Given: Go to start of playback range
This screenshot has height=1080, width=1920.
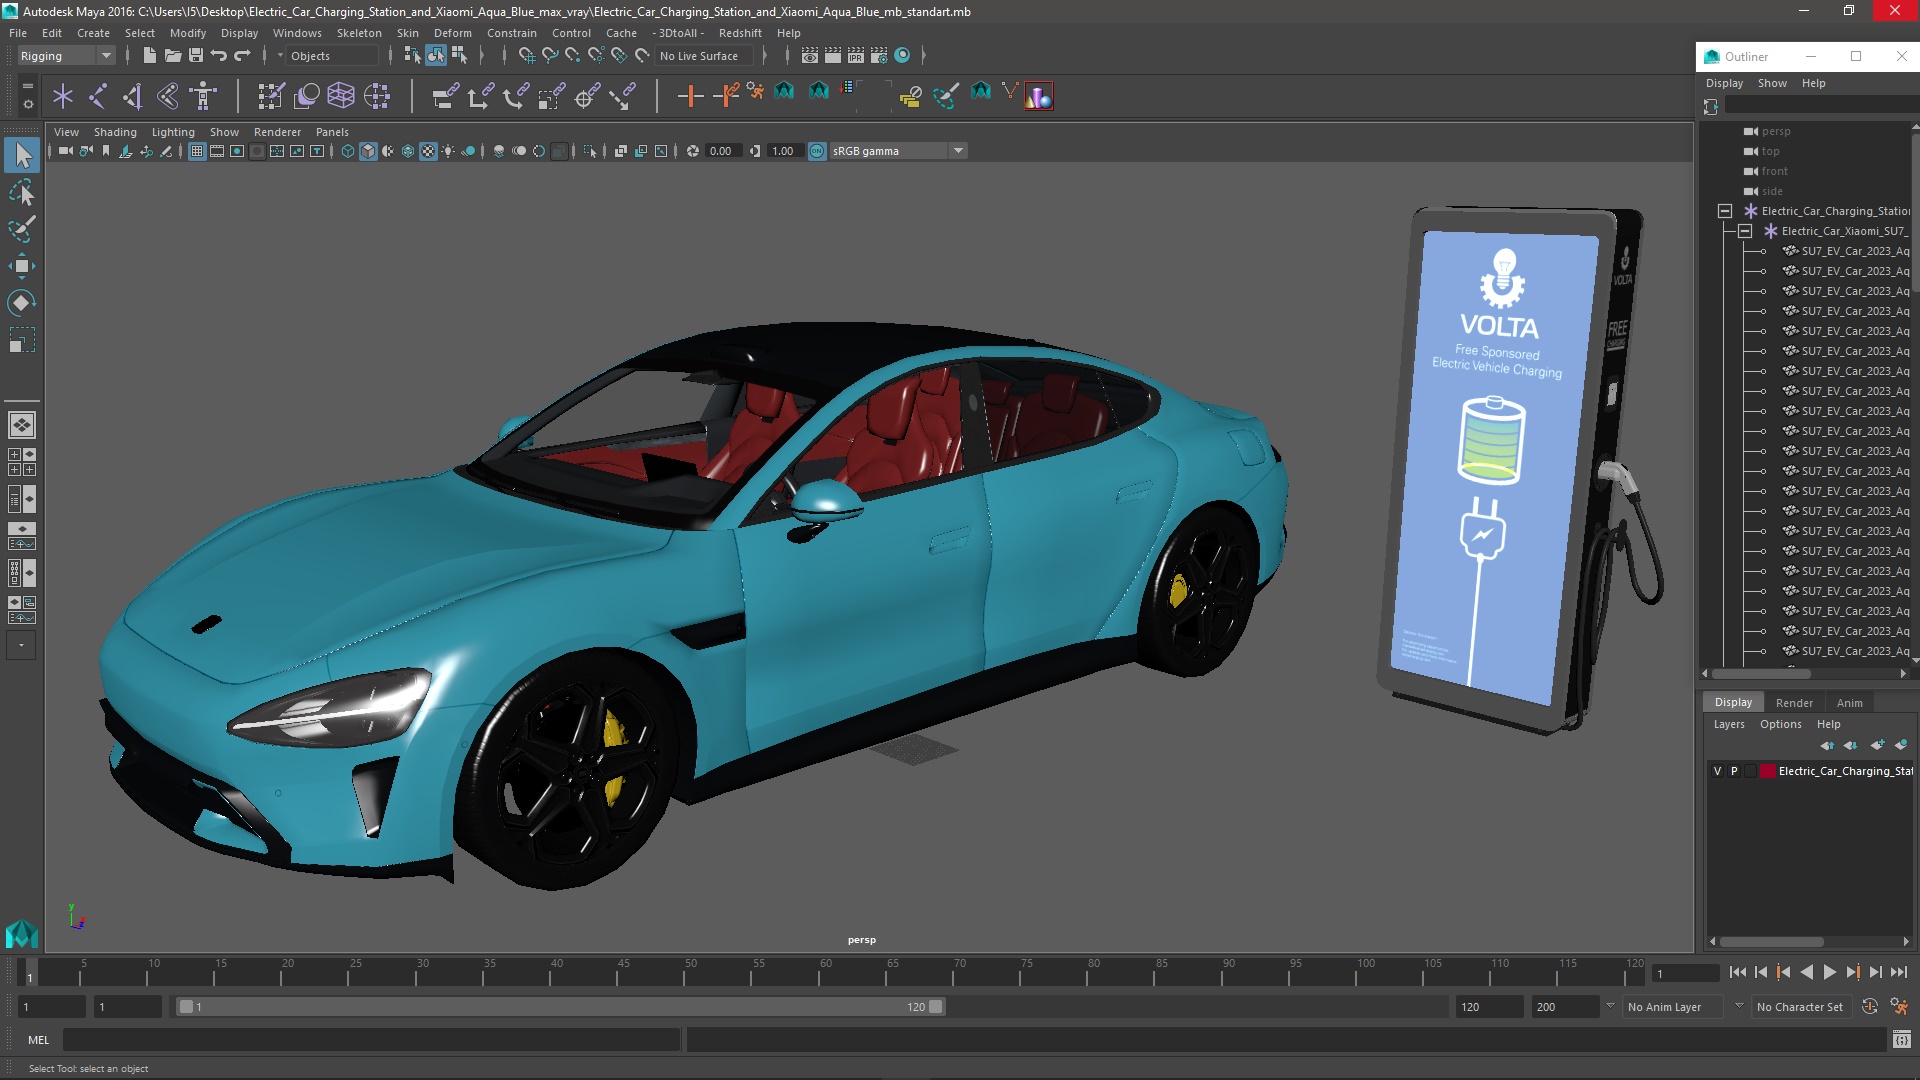Looking at the screenshot, I should (1737, 972).
